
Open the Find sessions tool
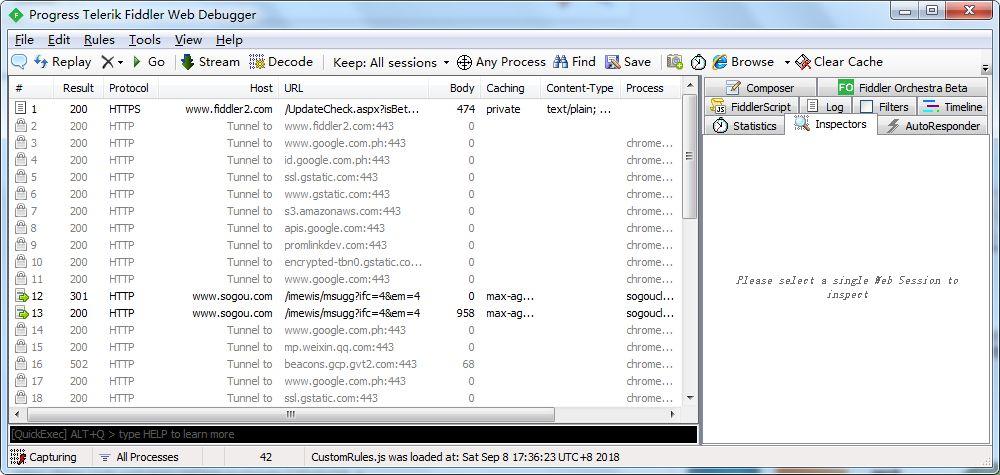[x=575, y=62]
